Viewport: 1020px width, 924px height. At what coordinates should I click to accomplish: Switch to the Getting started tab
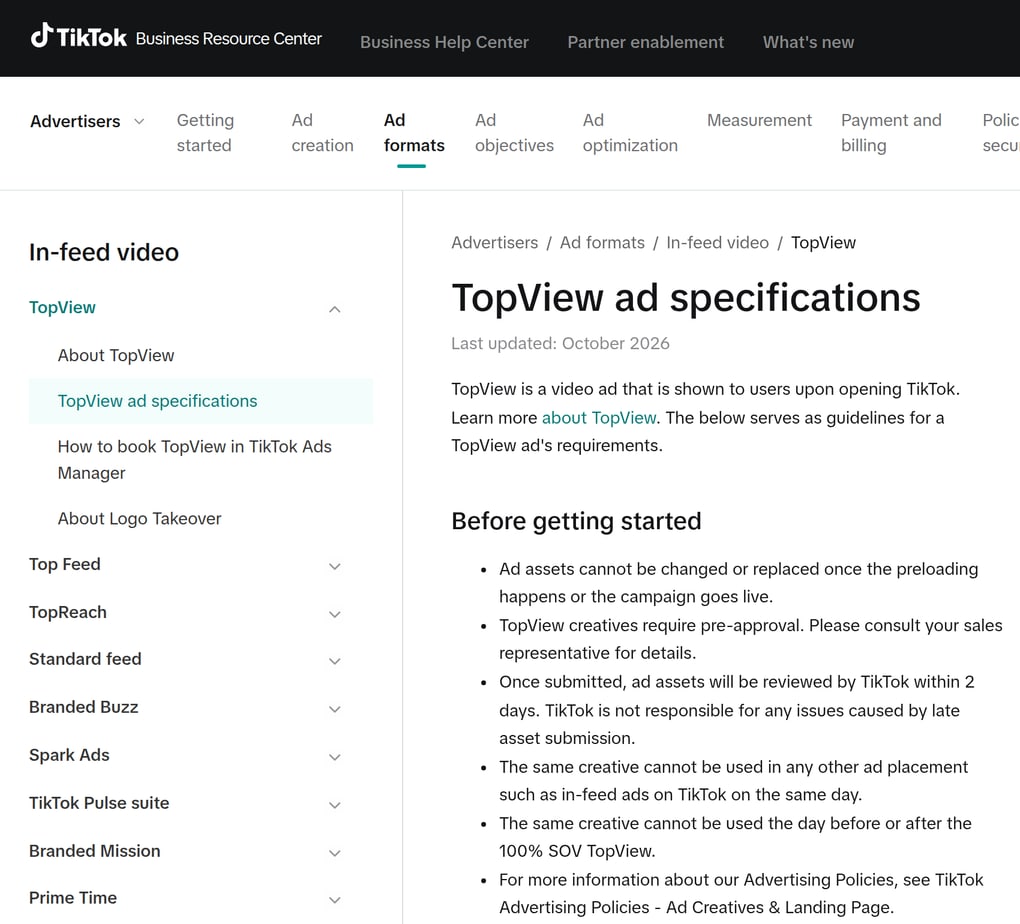click(206, 133)
